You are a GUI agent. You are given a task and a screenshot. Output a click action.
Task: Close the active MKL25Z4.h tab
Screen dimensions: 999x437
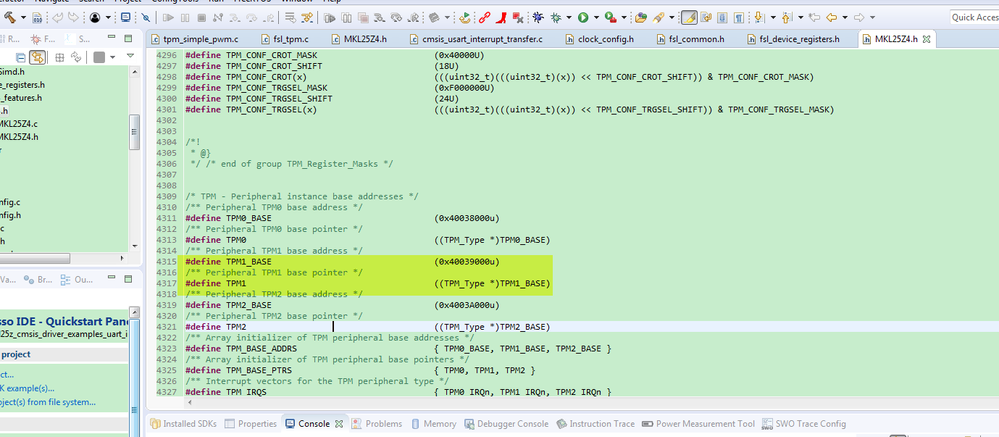(x=926, y=39)
